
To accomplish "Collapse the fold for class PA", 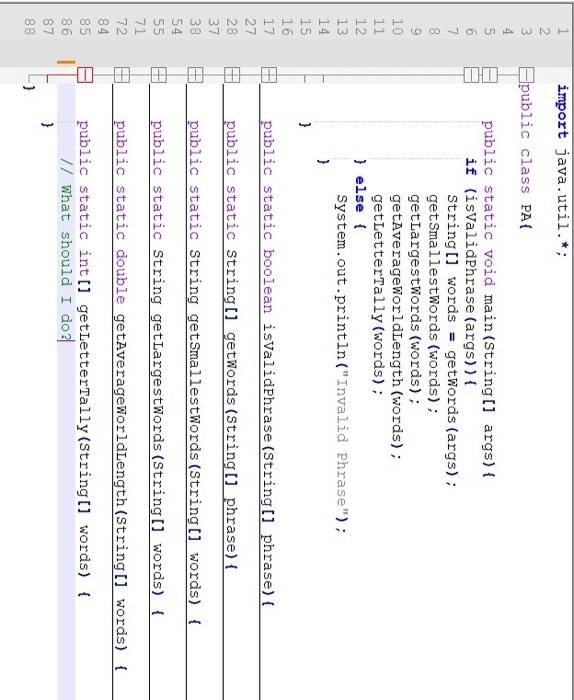I will (526, 75).
